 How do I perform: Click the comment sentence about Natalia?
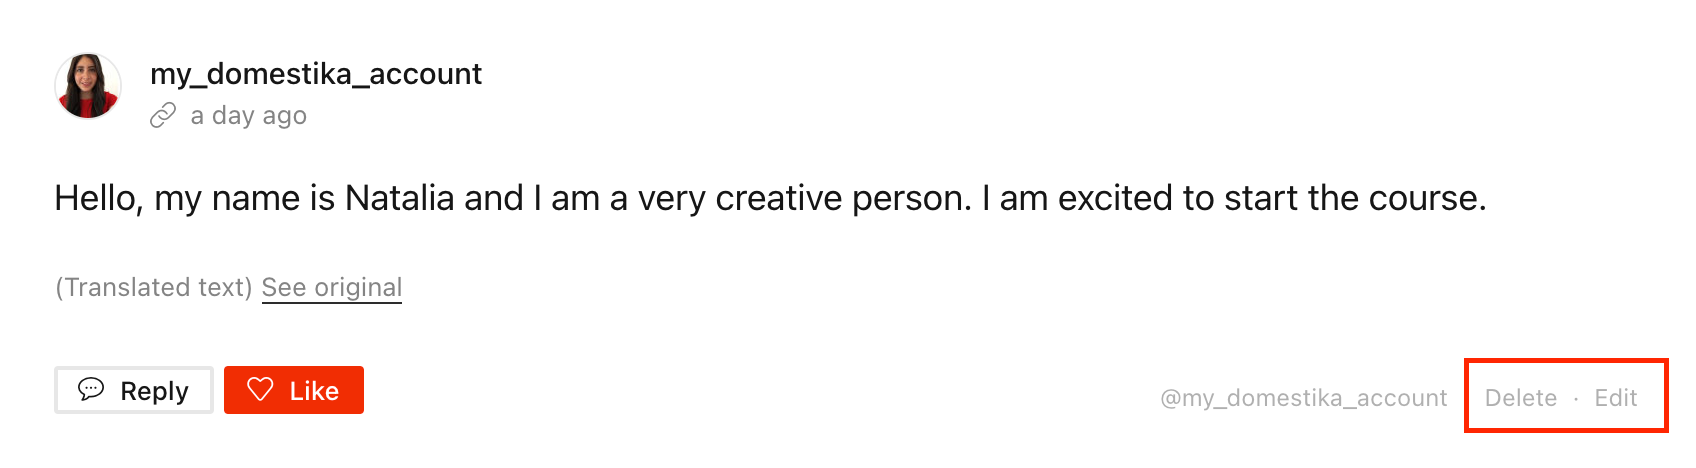770,198
